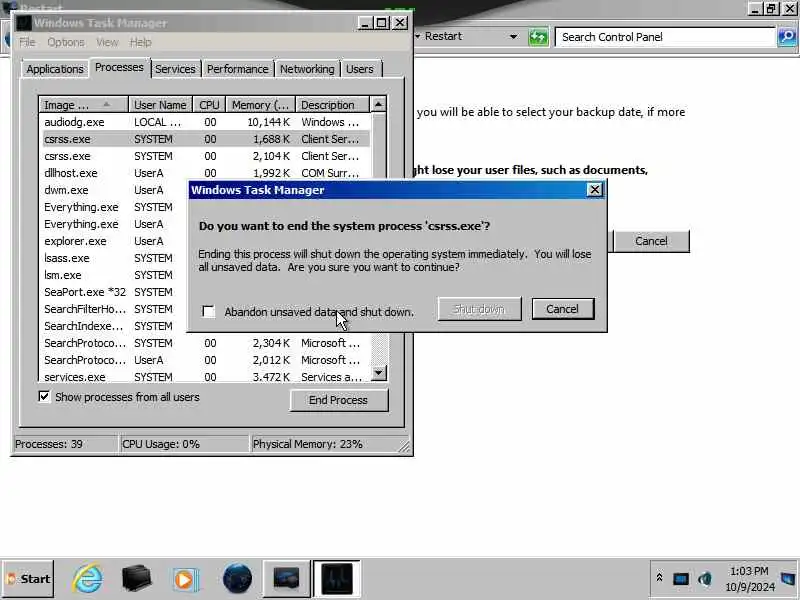Switch to the Performance tab
The height and width of the screenshot is (600, 800).
tap(238, 69)
